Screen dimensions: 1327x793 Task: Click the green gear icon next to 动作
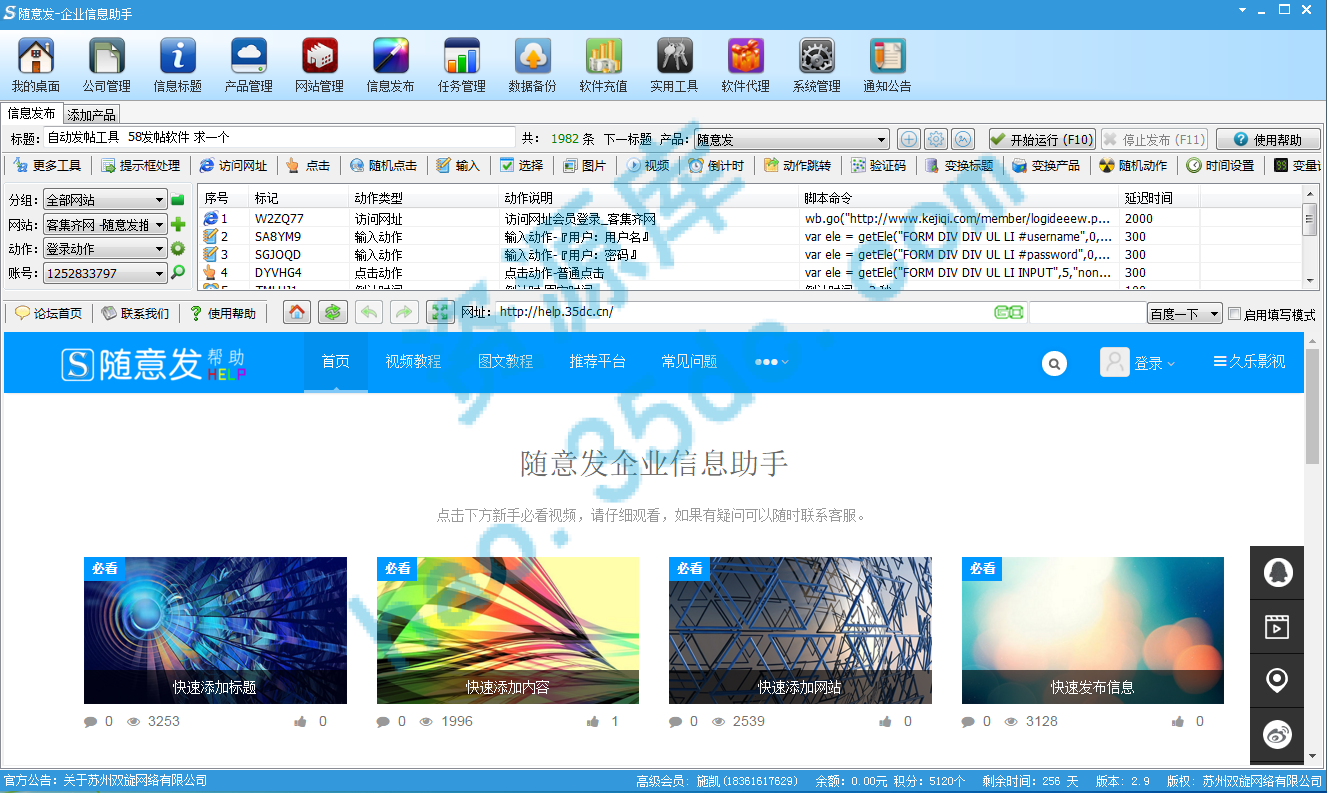[x=178, y=249]
